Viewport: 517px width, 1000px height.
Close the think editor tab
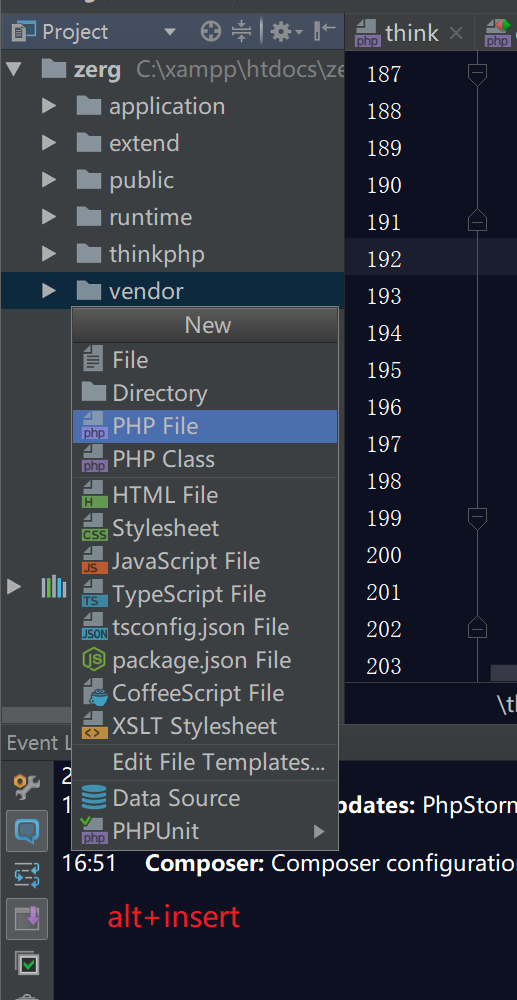point(456,33)
